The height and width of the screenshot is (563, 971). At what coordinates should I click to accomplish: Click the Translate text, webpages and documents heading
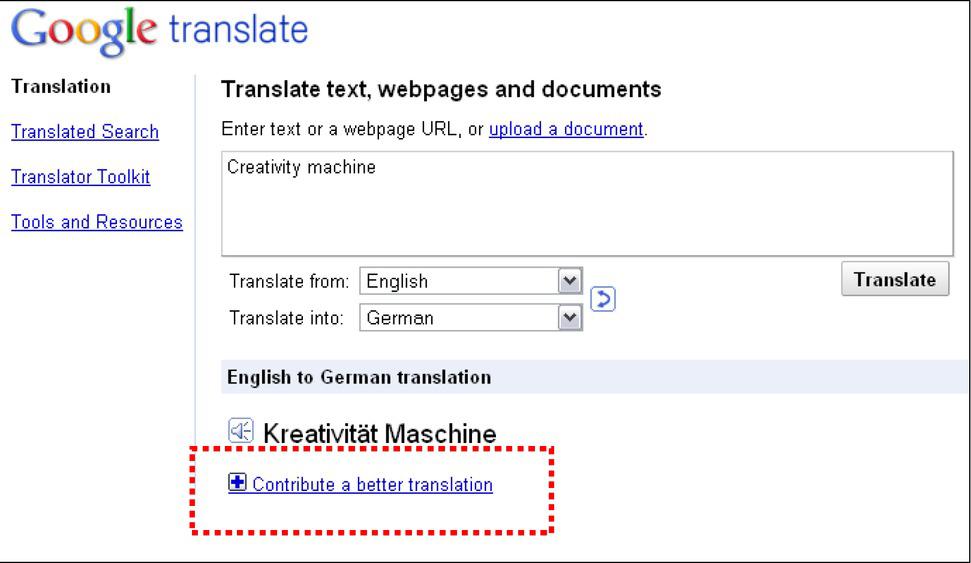pyautogui.click(x=441, y=89)
